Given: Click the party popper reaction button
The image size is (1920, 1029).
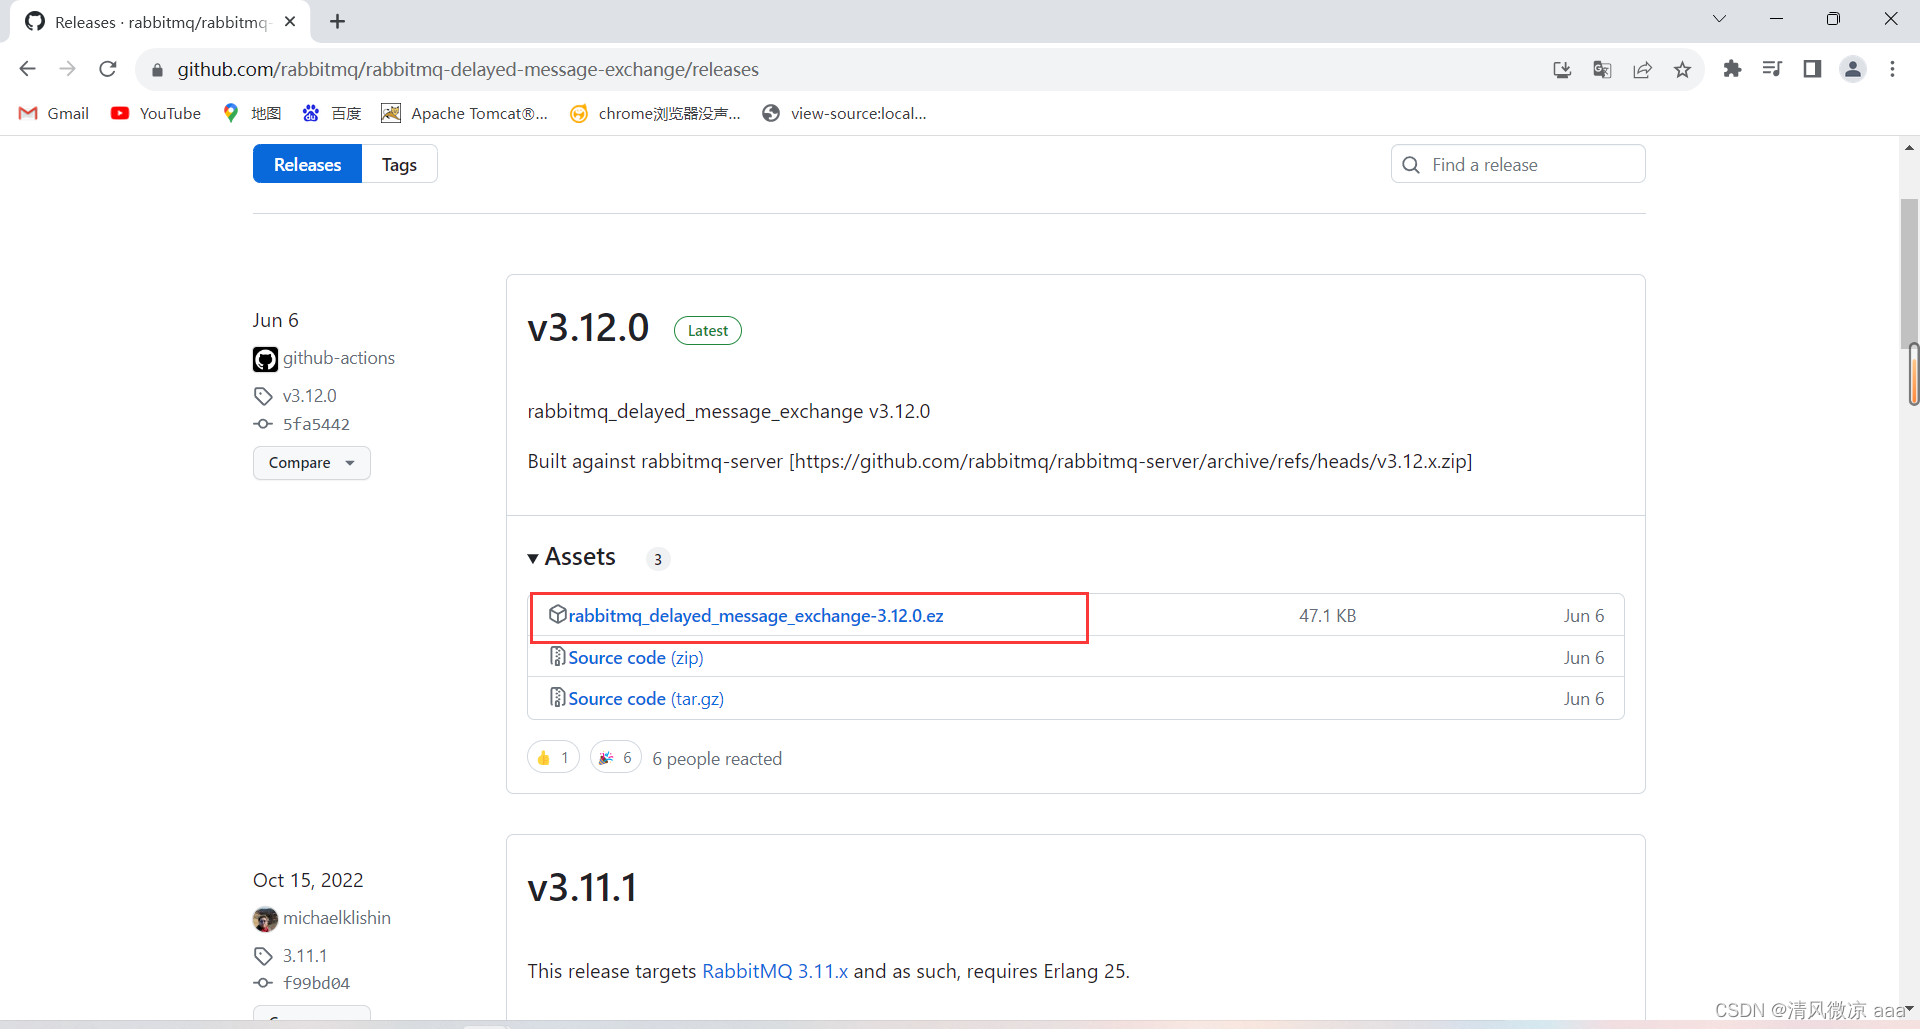Looking at the screenshot, I should (x=615, y=758).
